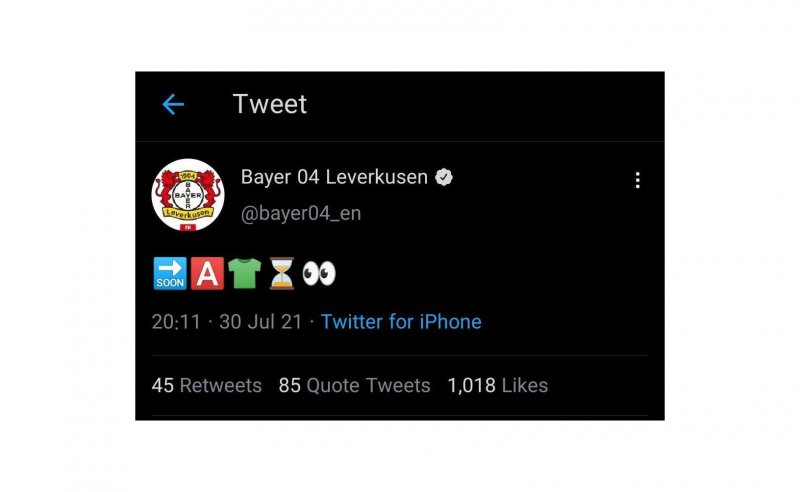The image size is (800, 492).
Task: Click the red letter A emoji
Action: 206,274
